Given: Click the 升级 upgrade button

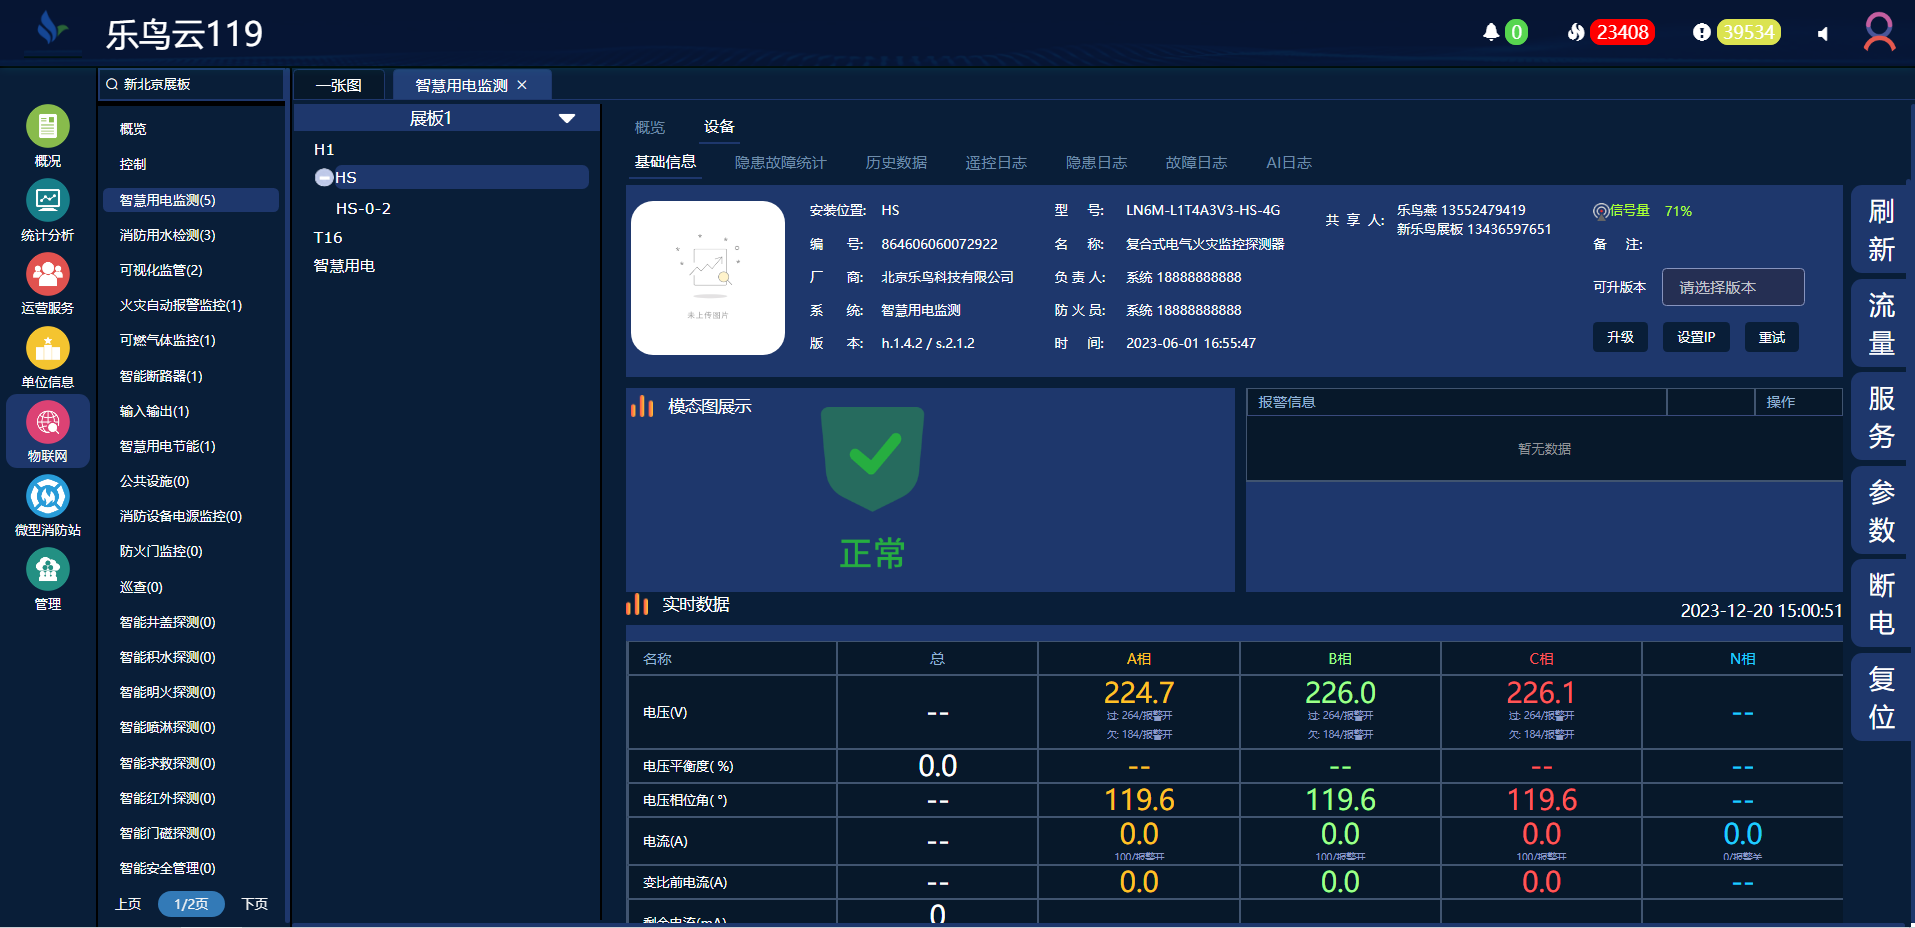Looking at the screenshot, I should coord(1620,337).
